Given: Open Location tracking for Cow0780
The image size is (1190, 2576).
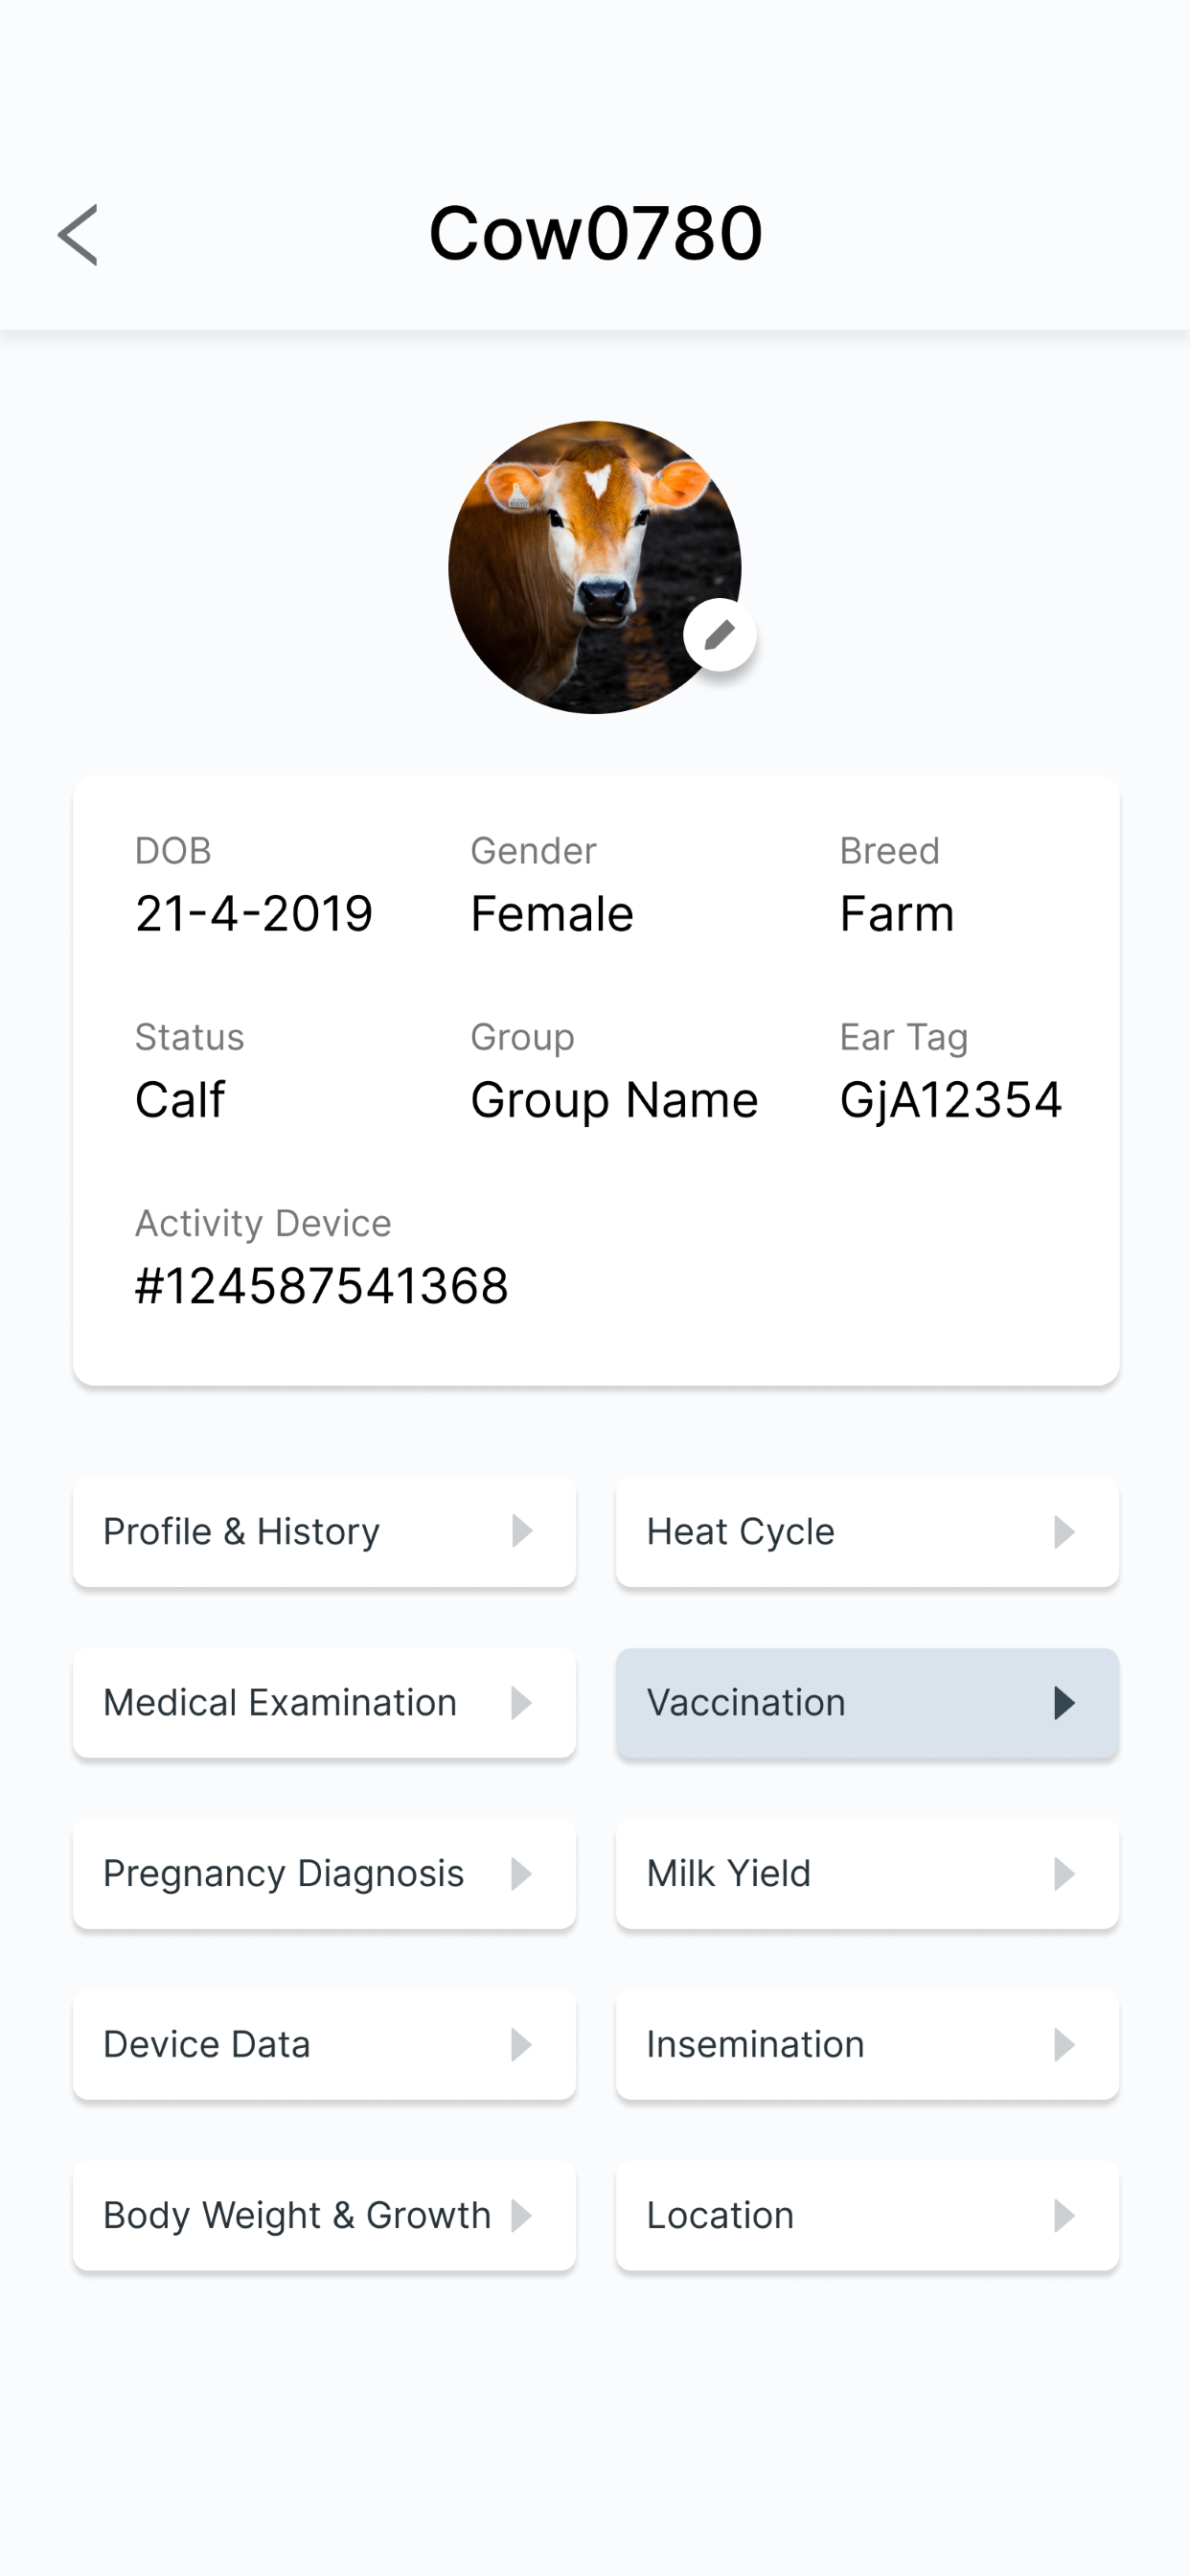Looking at the screenshot, I should tap(867, 2215).
